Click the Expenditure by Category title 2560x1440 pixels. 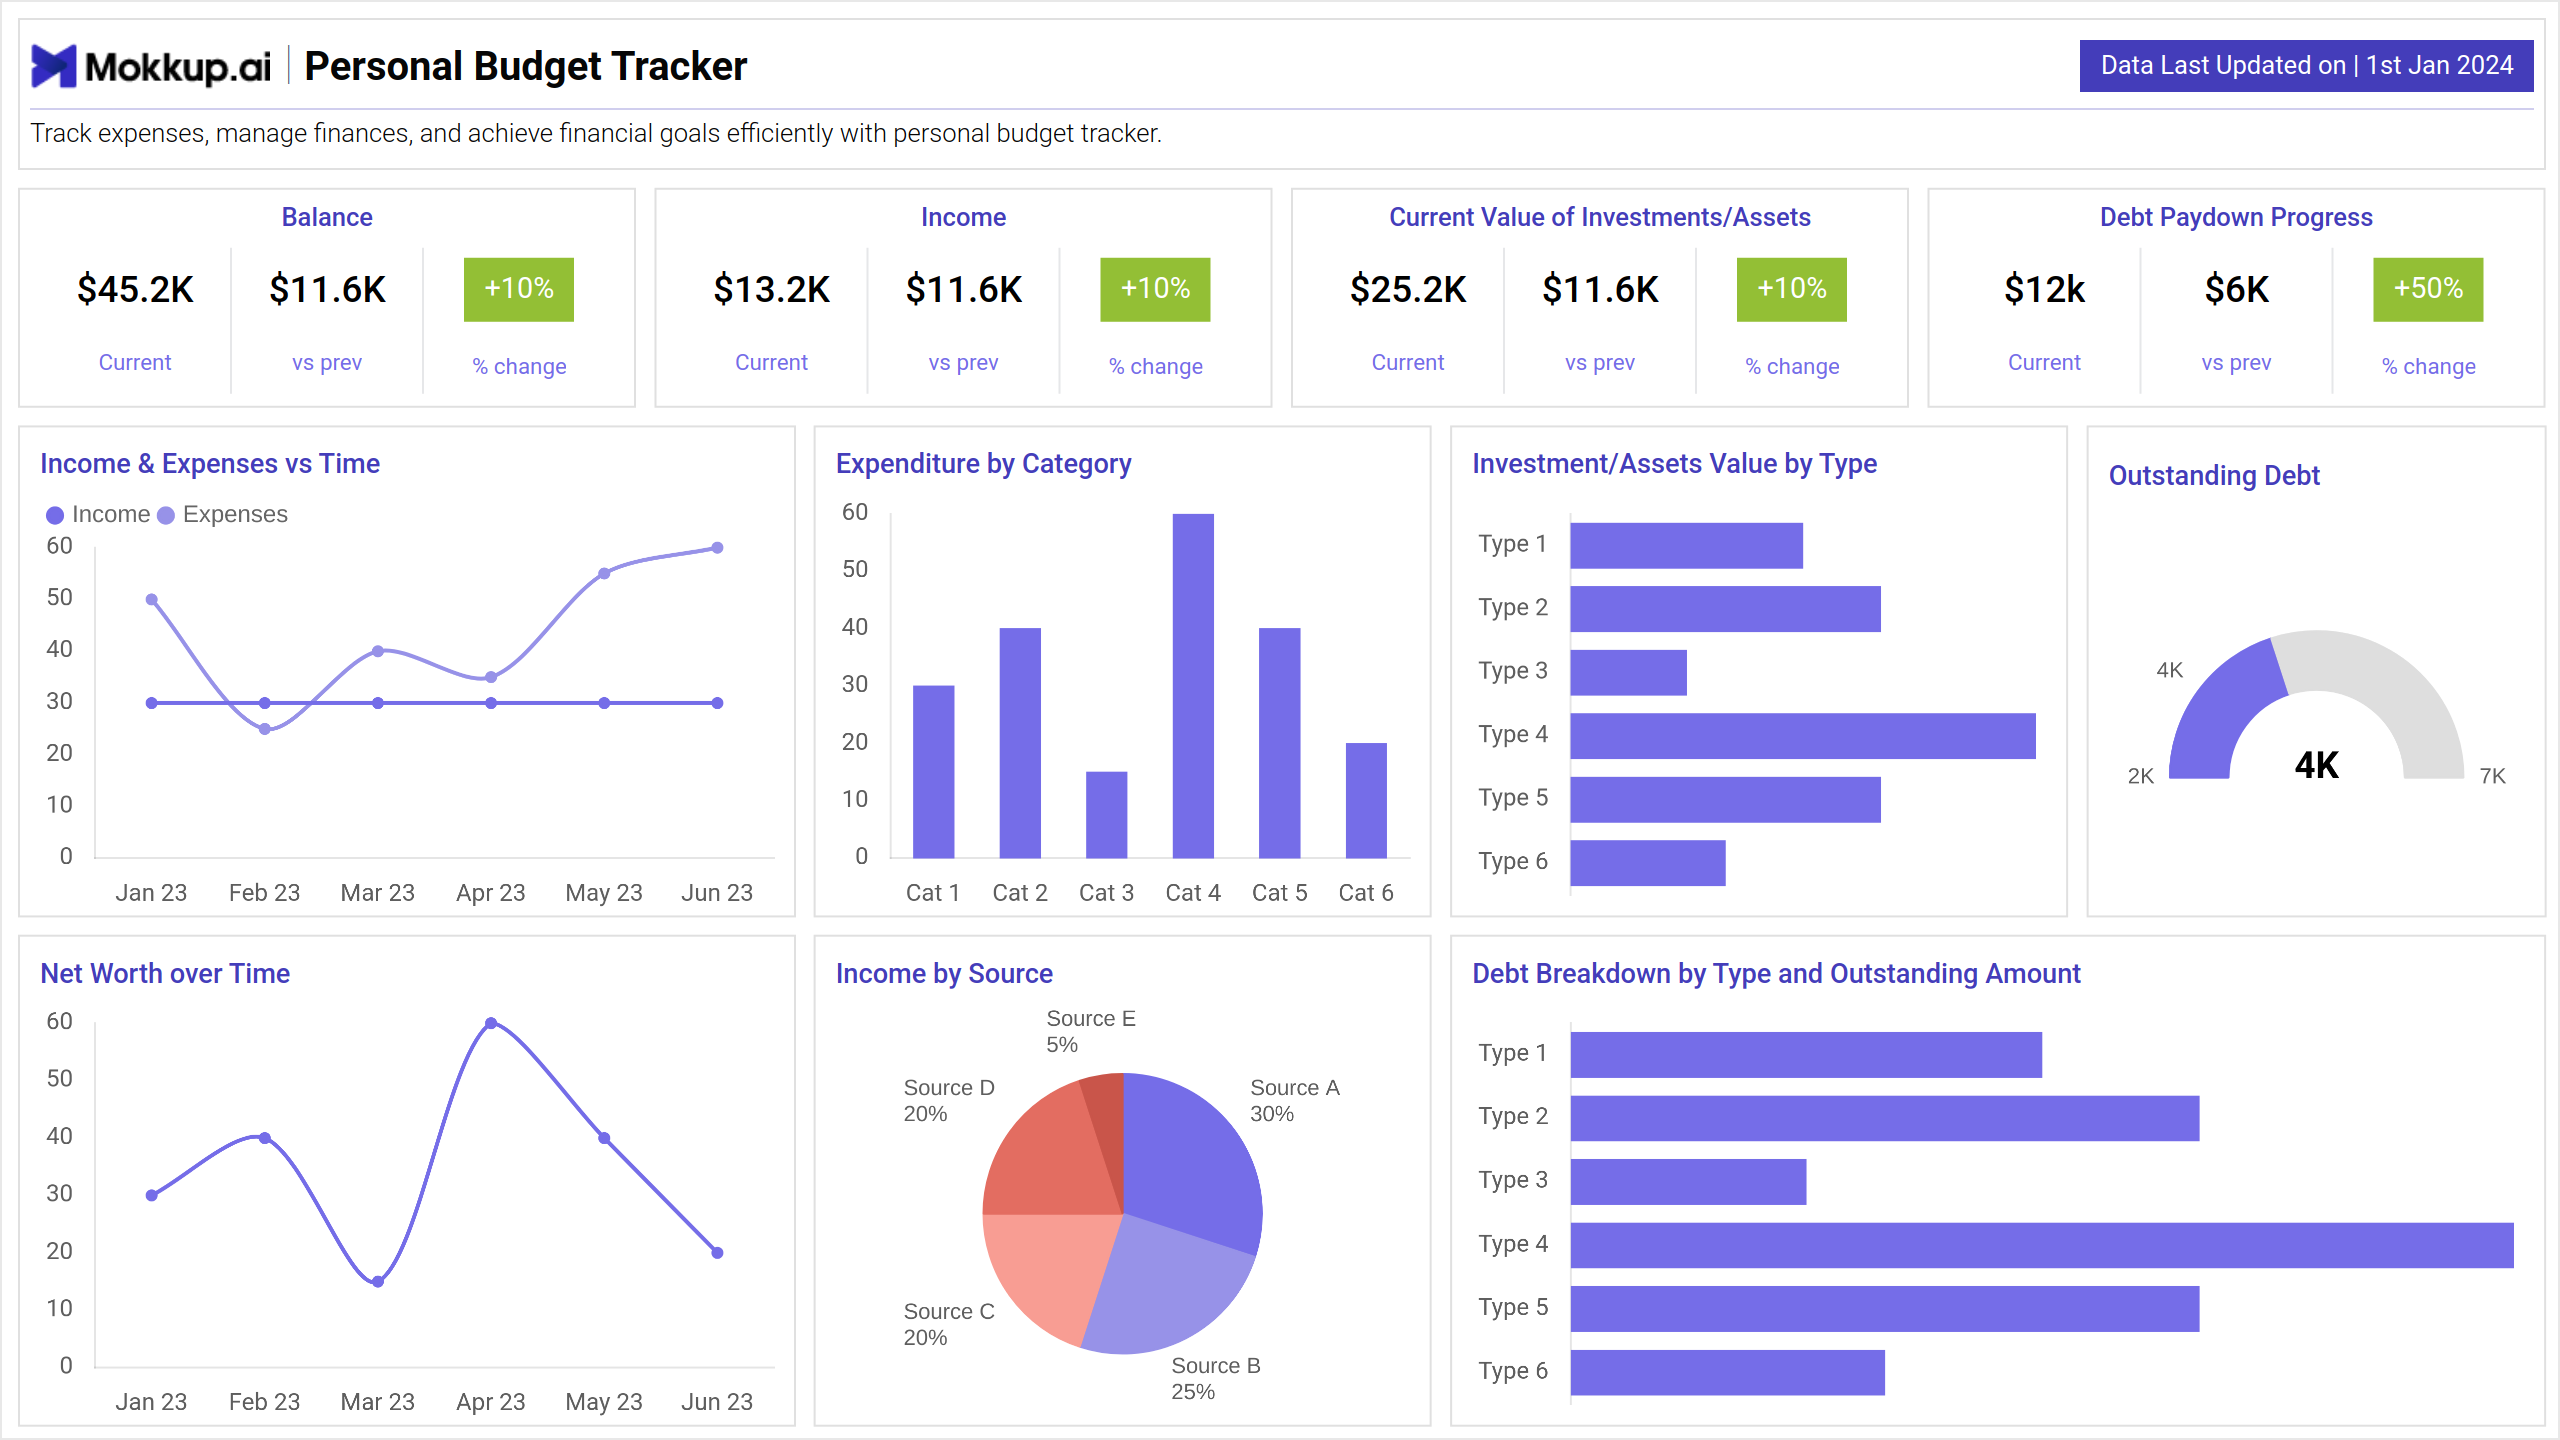pyautogui.click(x=984, y=464)
